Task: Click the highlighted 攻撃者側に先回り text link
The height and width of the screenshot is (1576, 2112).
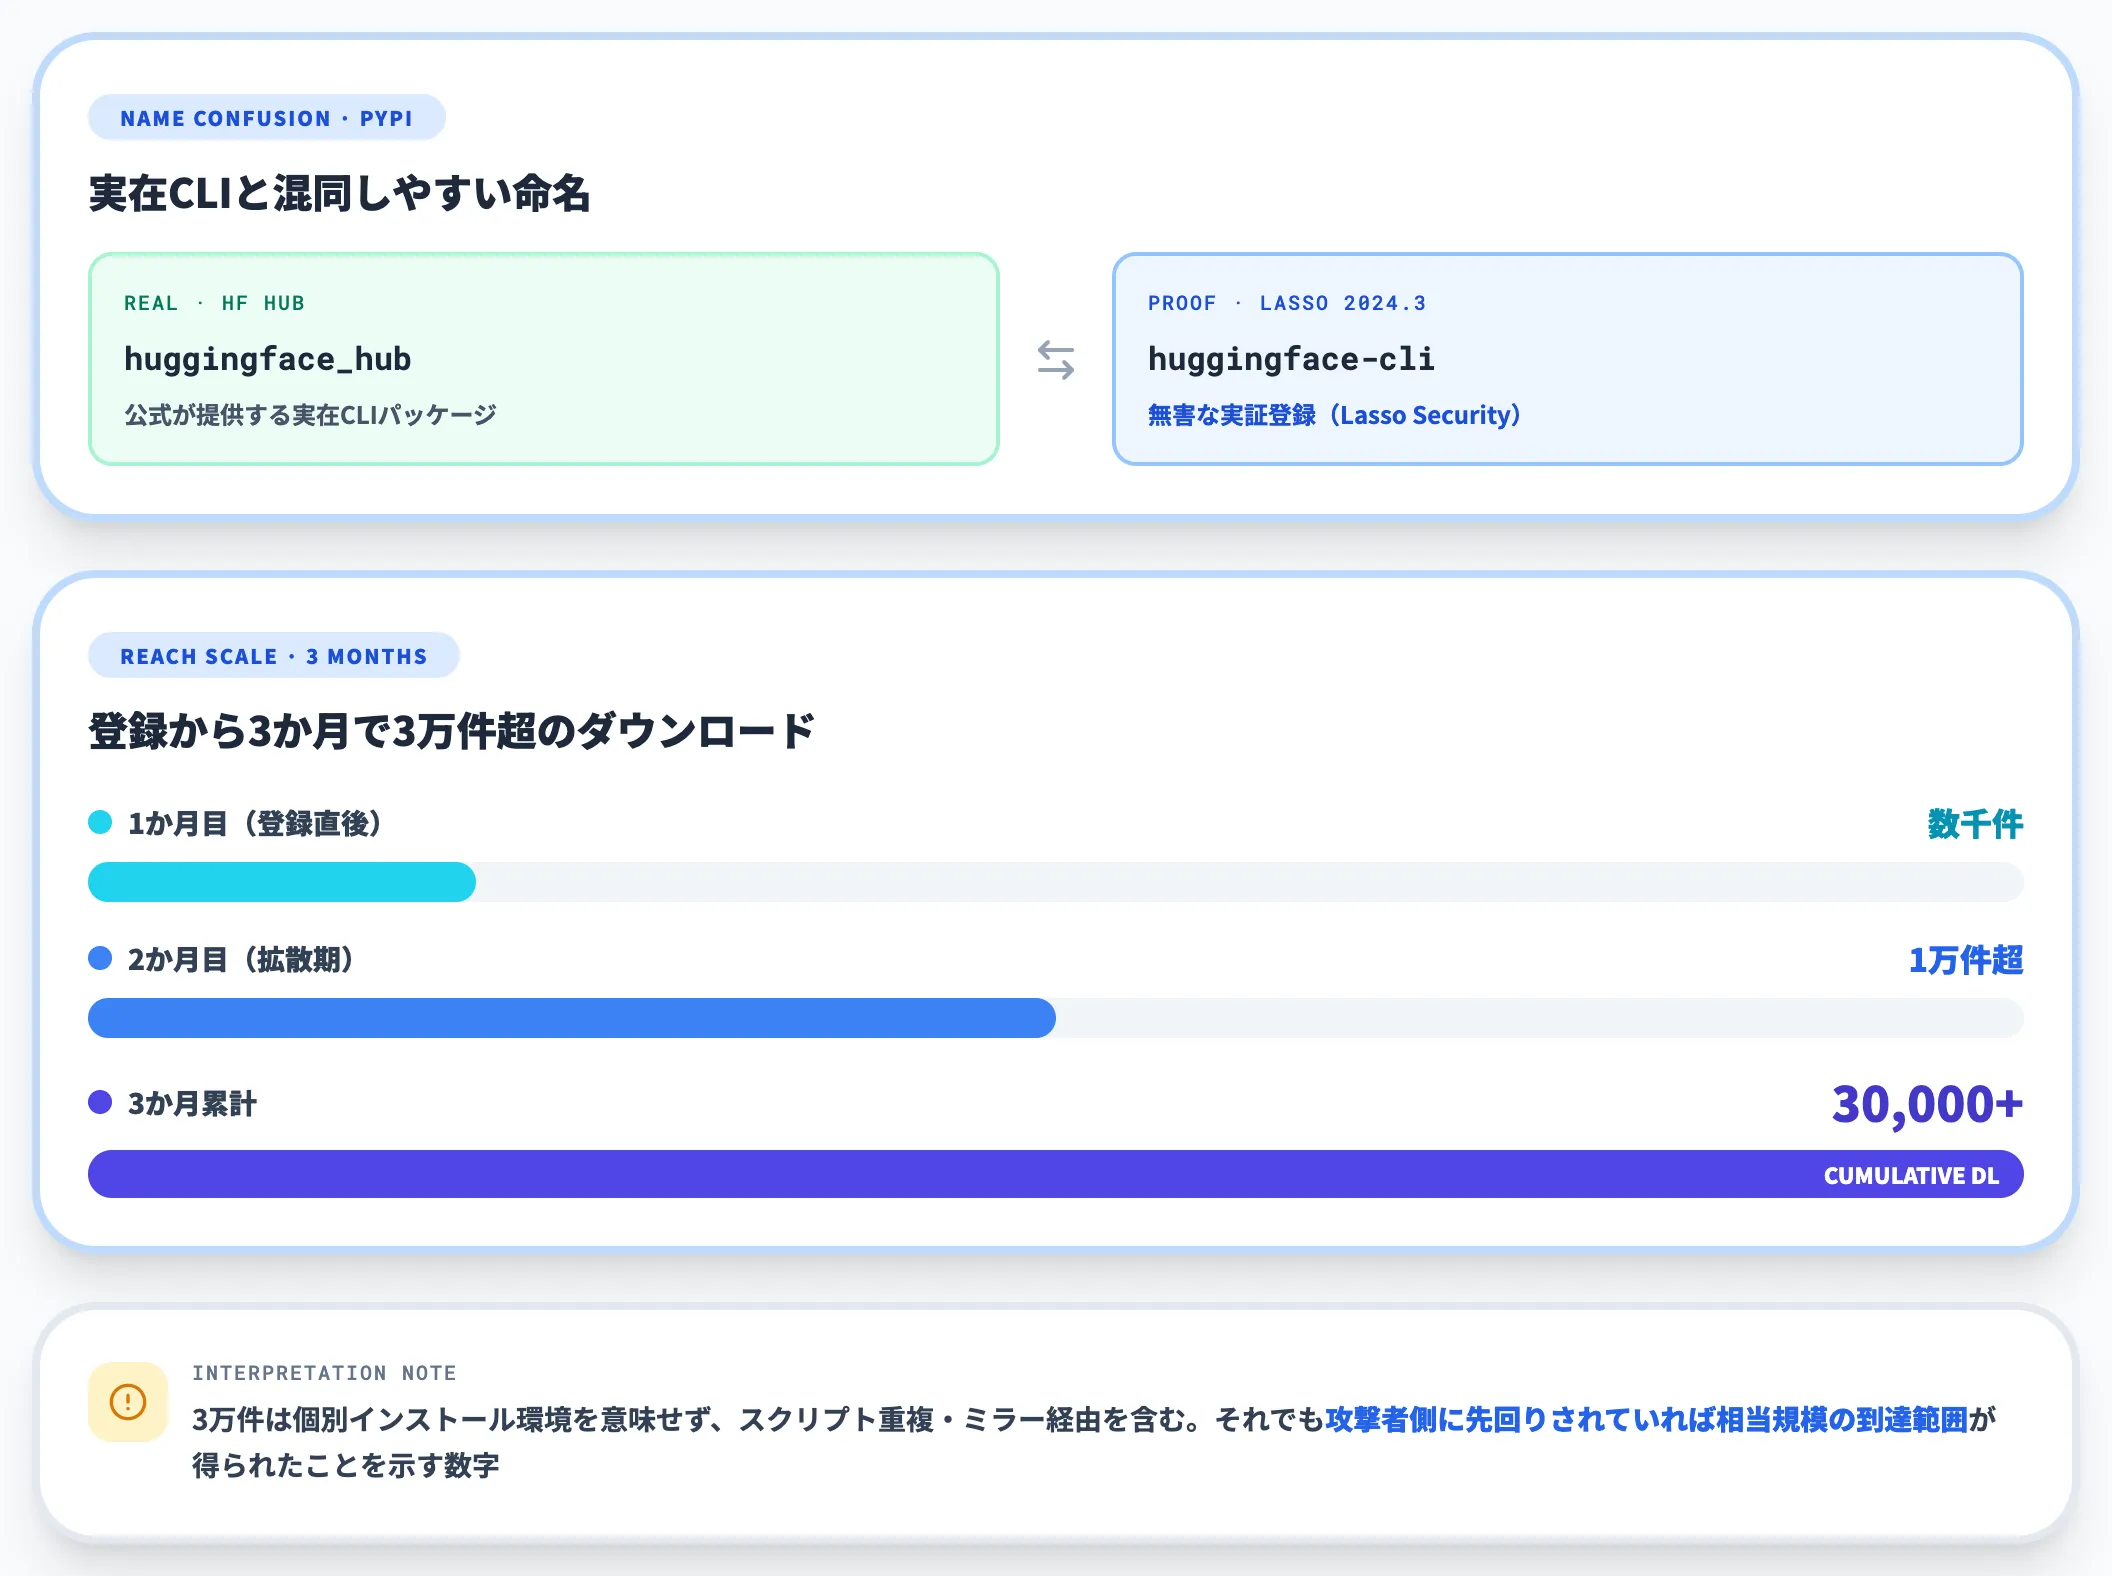Action: pos(1646,1419)
